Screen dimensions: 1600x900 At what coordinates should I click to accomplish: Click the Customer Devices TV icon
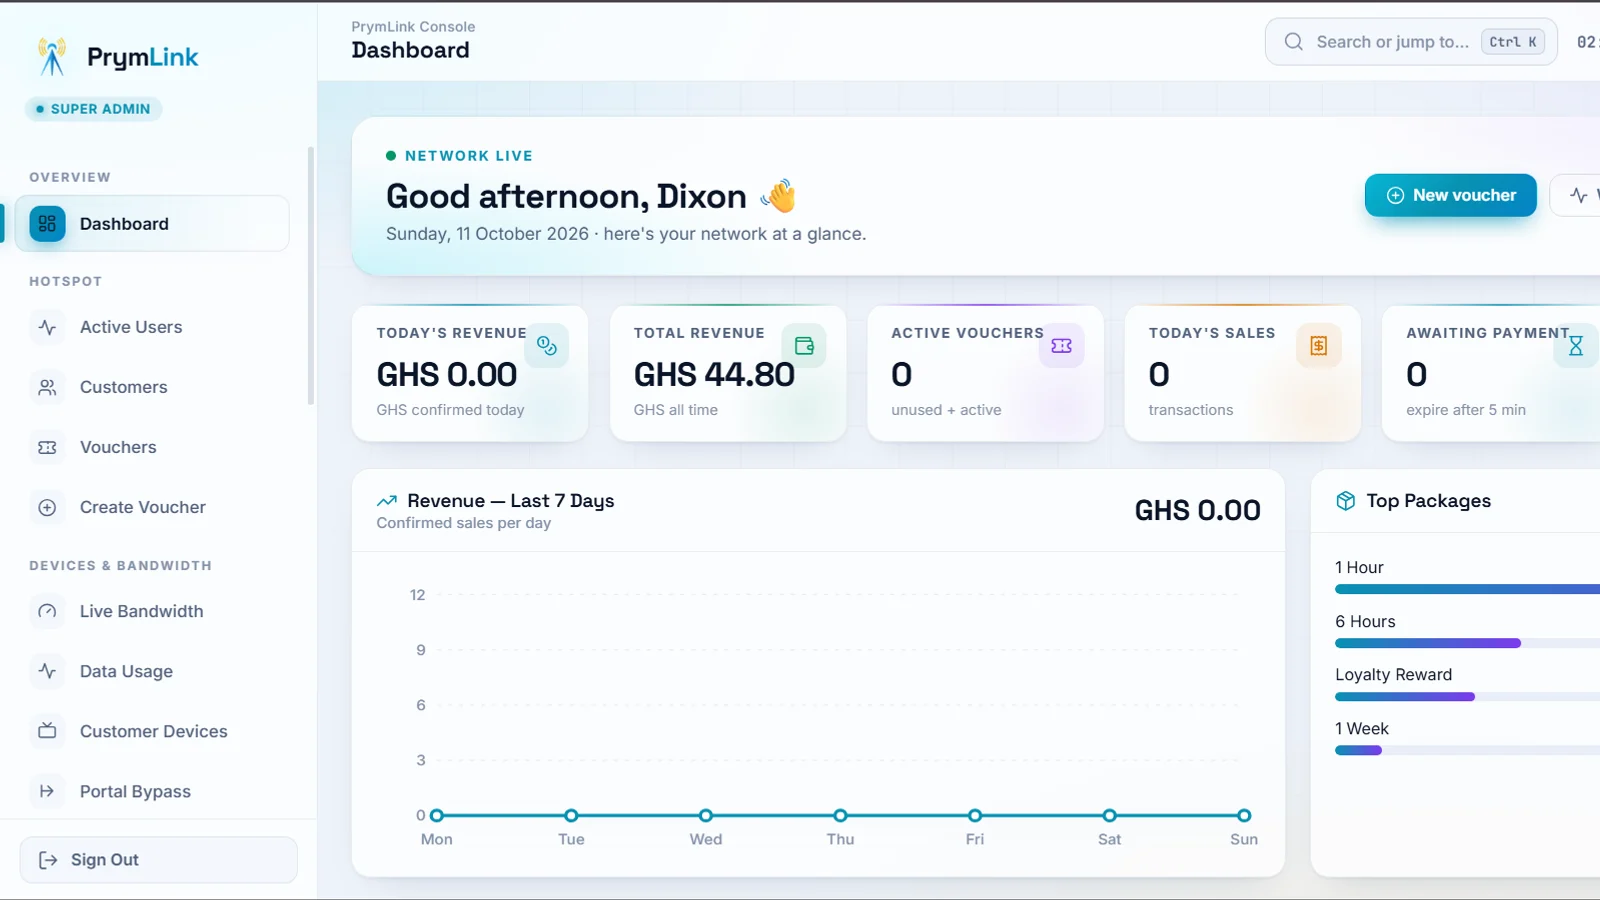pos(47,731)
